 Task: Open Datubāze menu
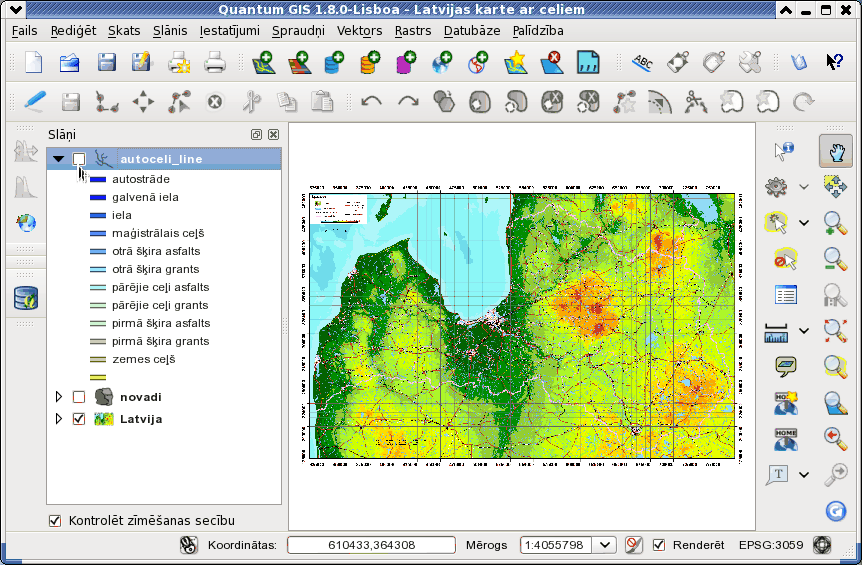472,31
